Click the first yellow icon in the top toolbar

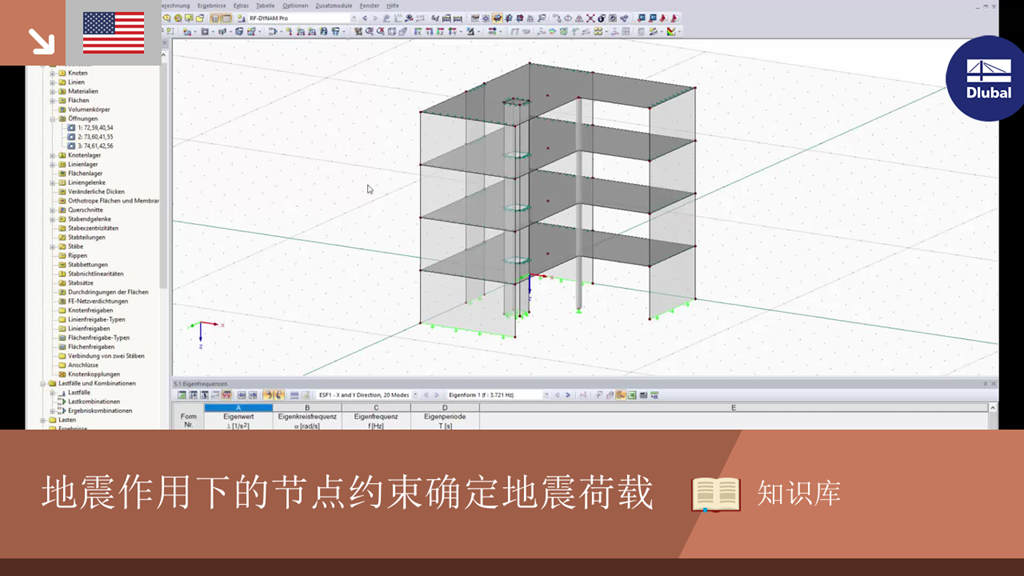coord(167,18)
